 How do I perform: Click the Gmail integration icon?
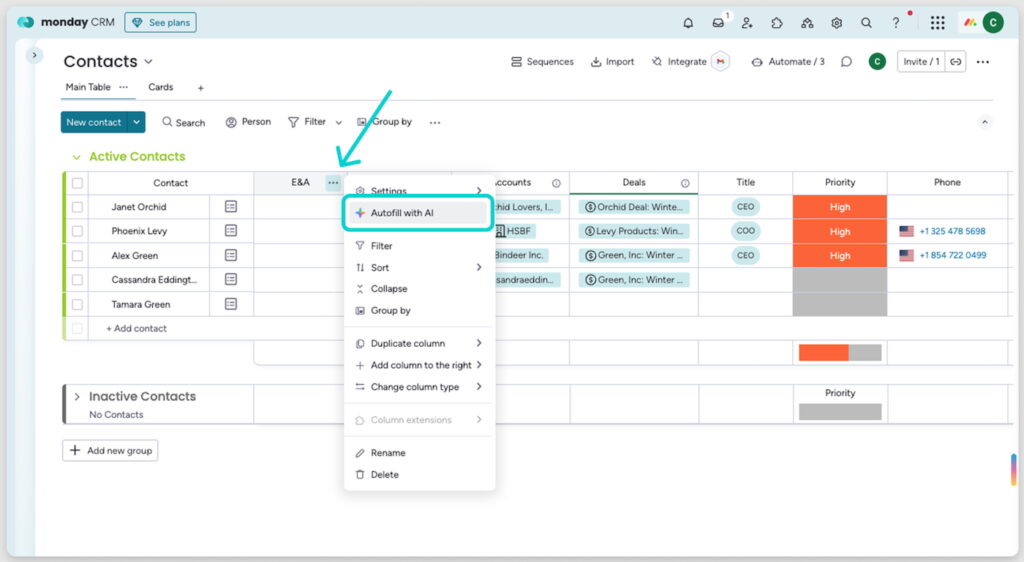coord(720,61)
